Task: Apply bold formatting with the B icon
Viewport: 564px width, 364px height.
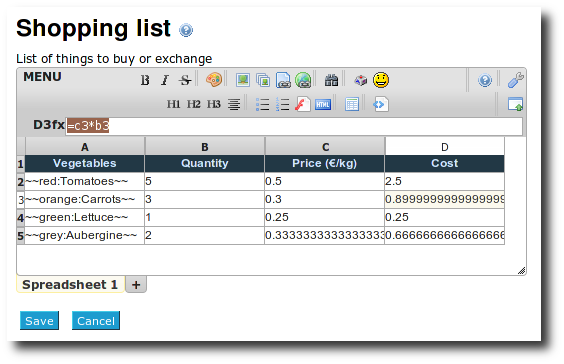Action: pos(145,80)
